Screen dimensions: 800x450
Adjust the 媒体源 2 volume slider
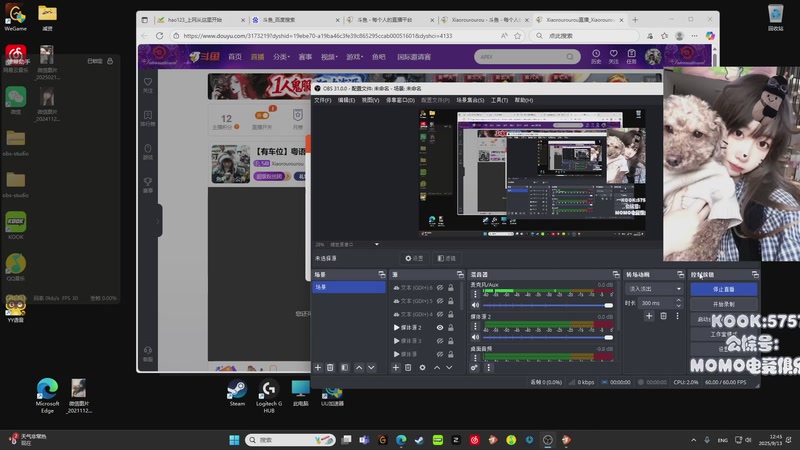[547, 337]
